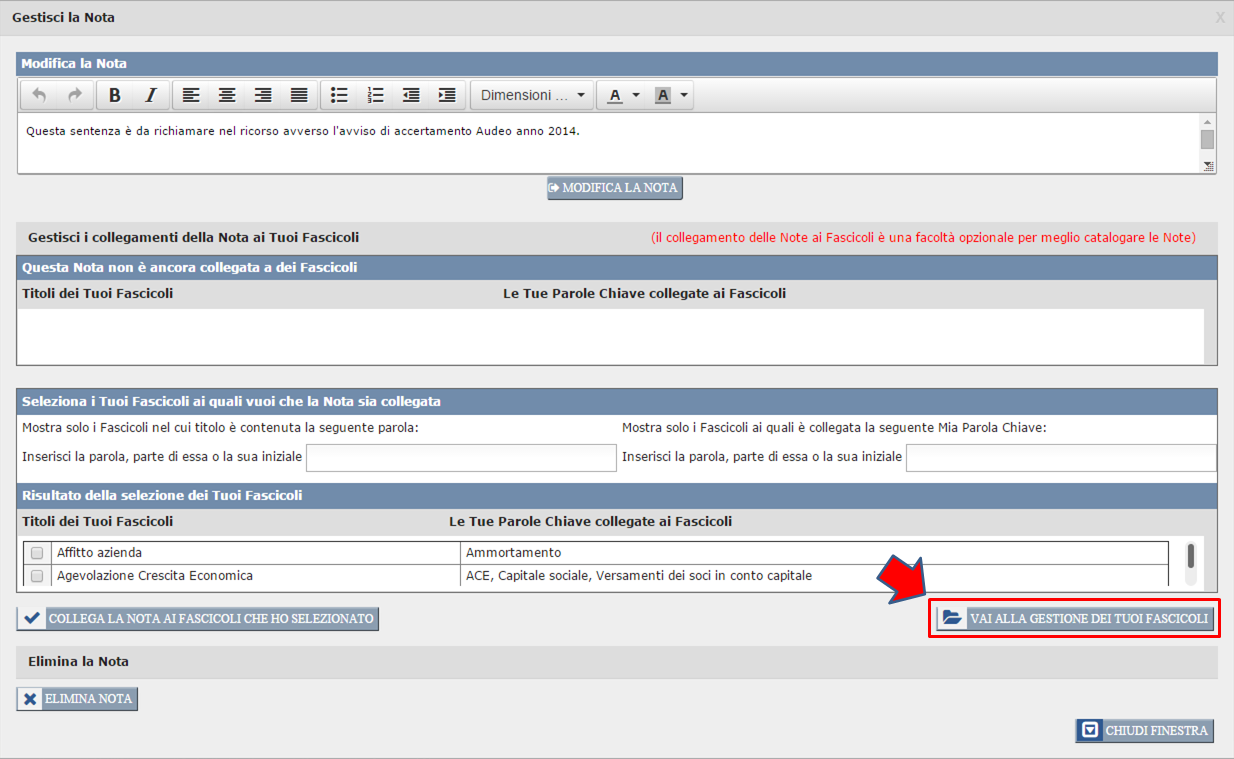The width and height of the screenshot is (1234, 759).
Task: Justify the note text
Action: pyautogui.click(x=299, y=95)
